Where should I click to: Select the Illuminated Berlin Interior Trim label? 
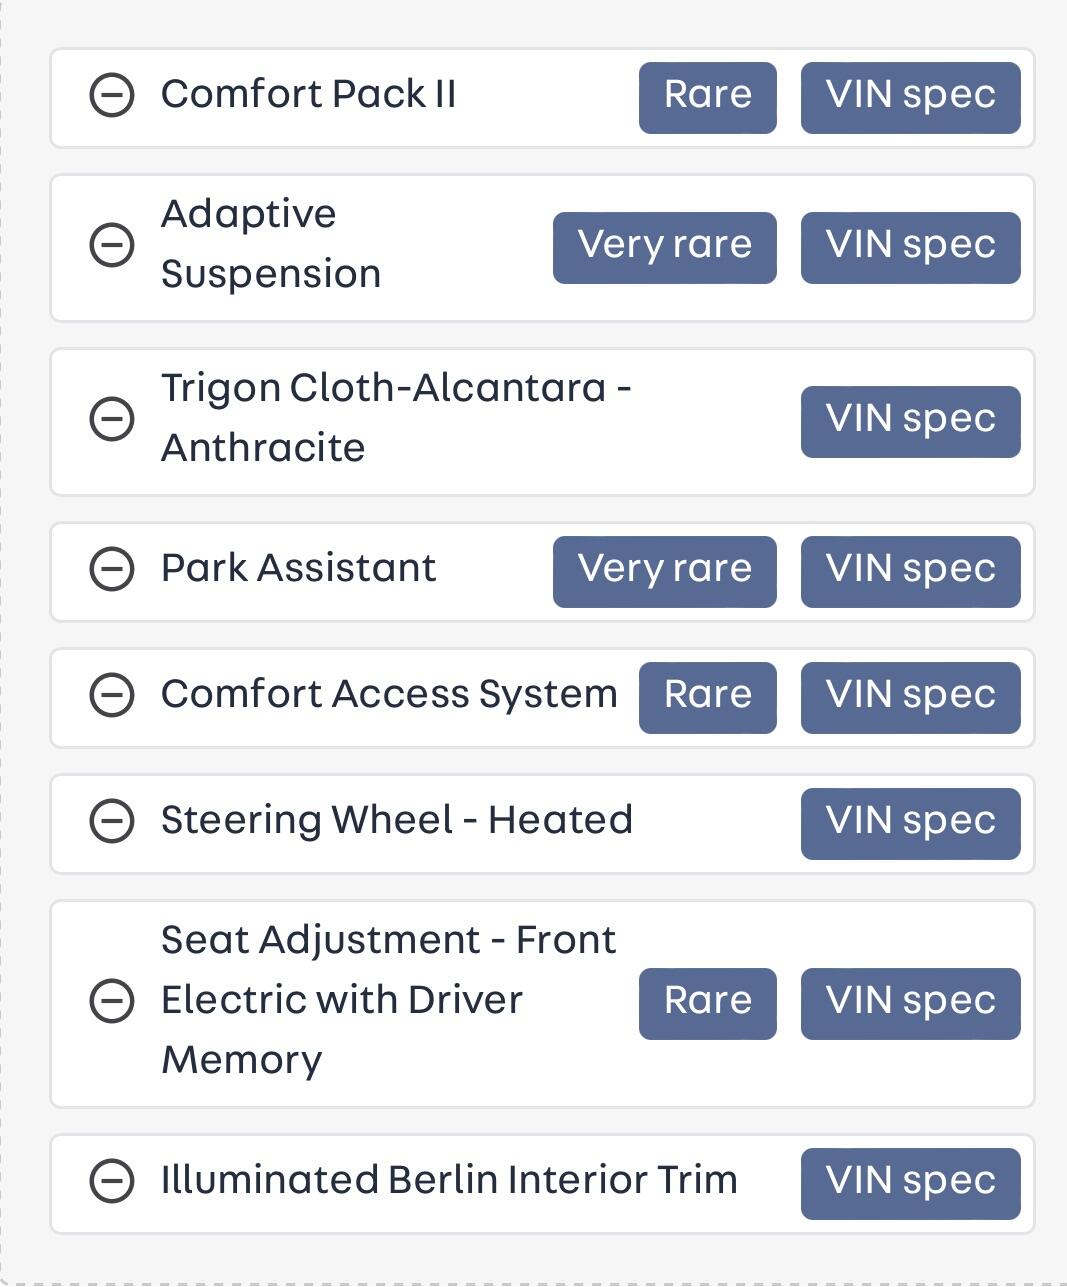pos(449,1181)
